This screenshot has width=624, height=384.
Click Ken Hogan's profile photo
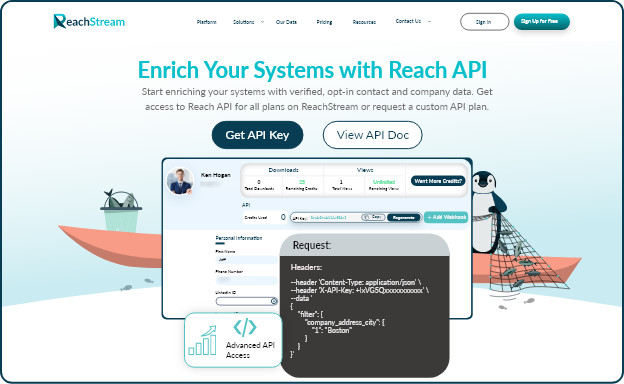180,181
